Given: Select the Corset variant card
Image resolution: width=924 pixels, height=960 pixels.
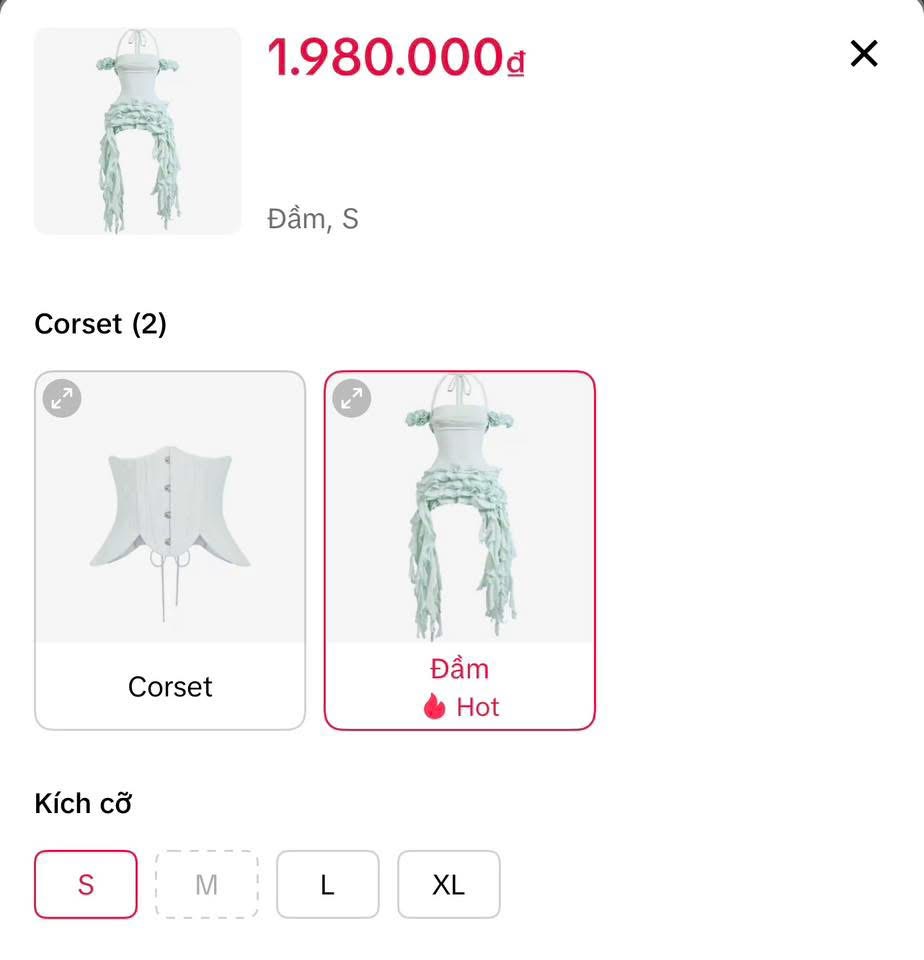Looking at the screenshot, I should pyautogui.click(x=170, y=550).
